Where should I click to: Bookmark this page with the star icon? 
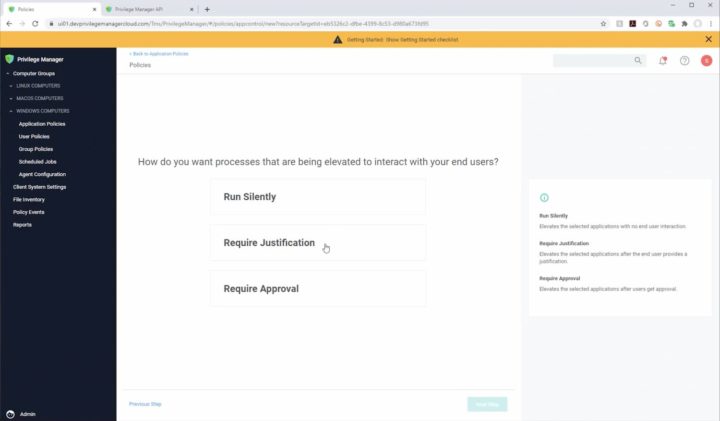pyautogui.click(x=603, y=23)
